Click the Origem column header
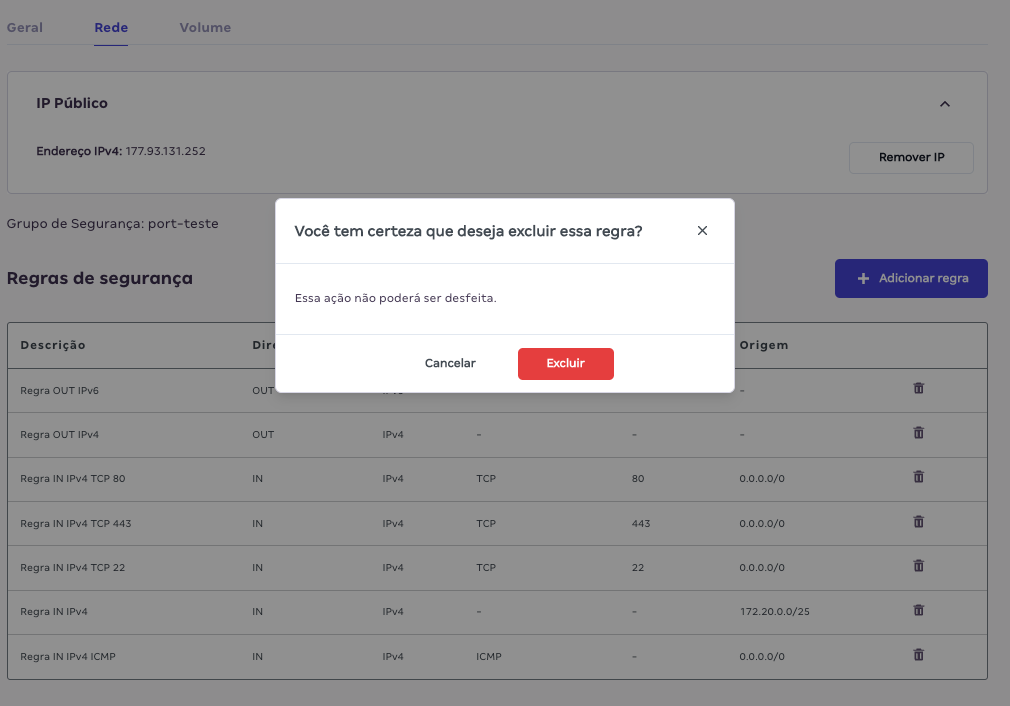Screen dimensions: 1010x706 click(764, 345)
